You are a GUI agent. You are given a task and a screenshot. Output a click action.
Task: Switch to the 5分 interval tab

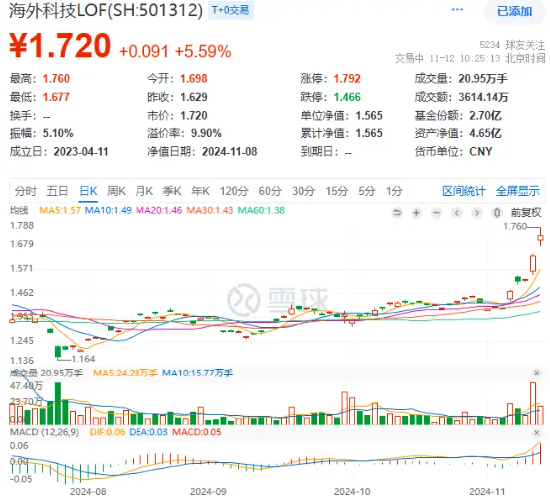pos(367,191)
